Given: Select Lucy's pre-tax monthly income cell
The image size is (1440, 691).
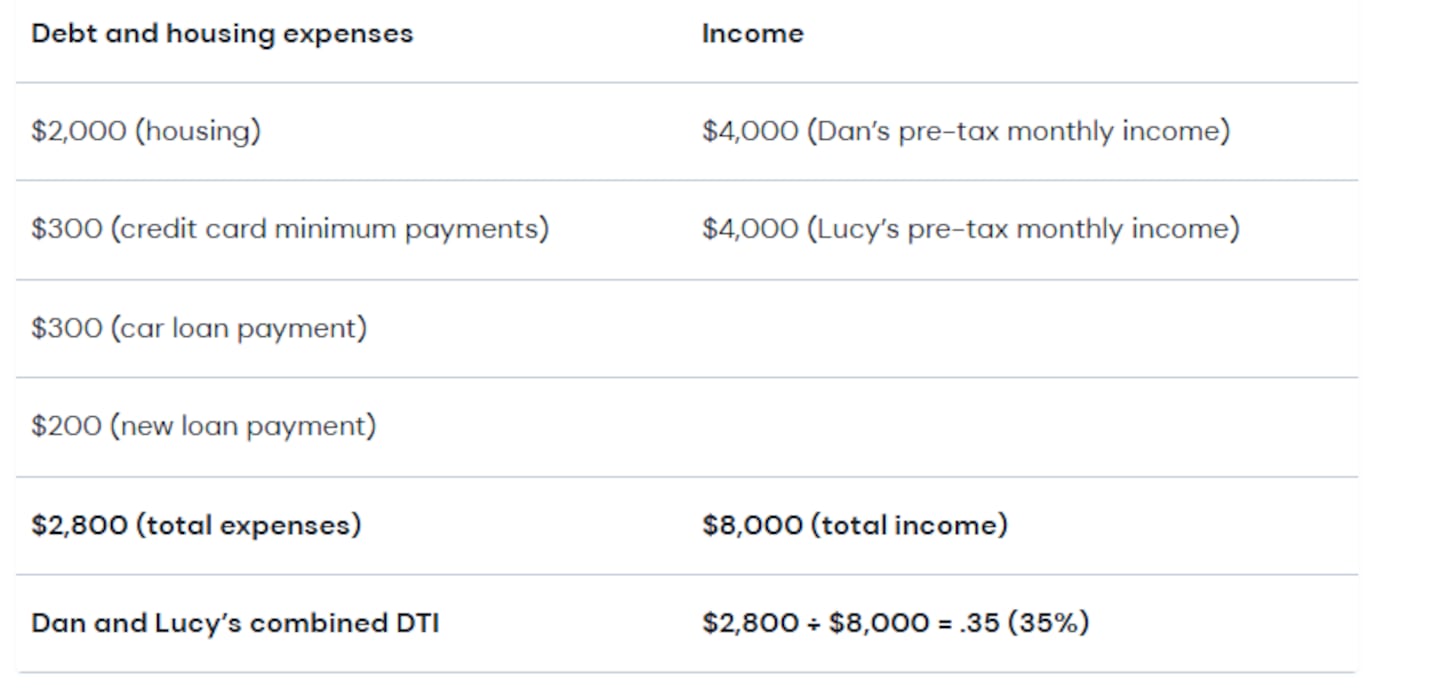Looking at the screenshot, I should pyautogui.click(x=970, y=229).
